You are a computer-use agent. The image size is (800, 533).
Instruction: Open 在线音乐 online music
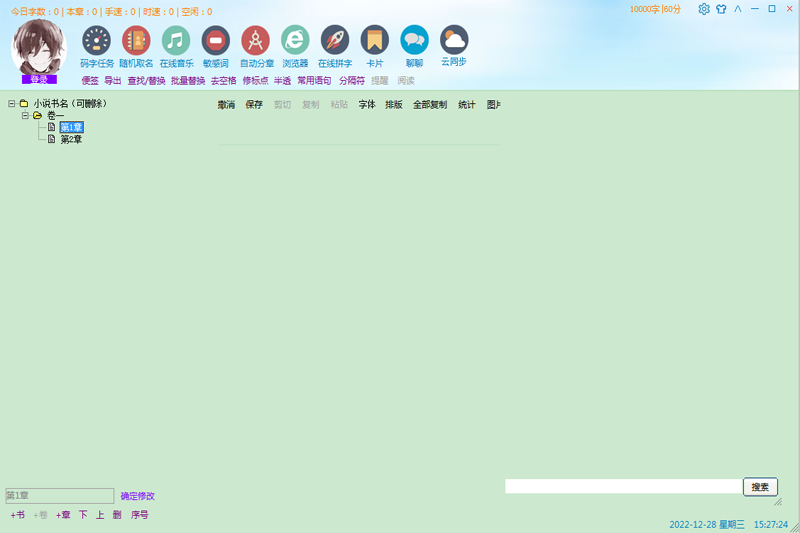(176, 41)
